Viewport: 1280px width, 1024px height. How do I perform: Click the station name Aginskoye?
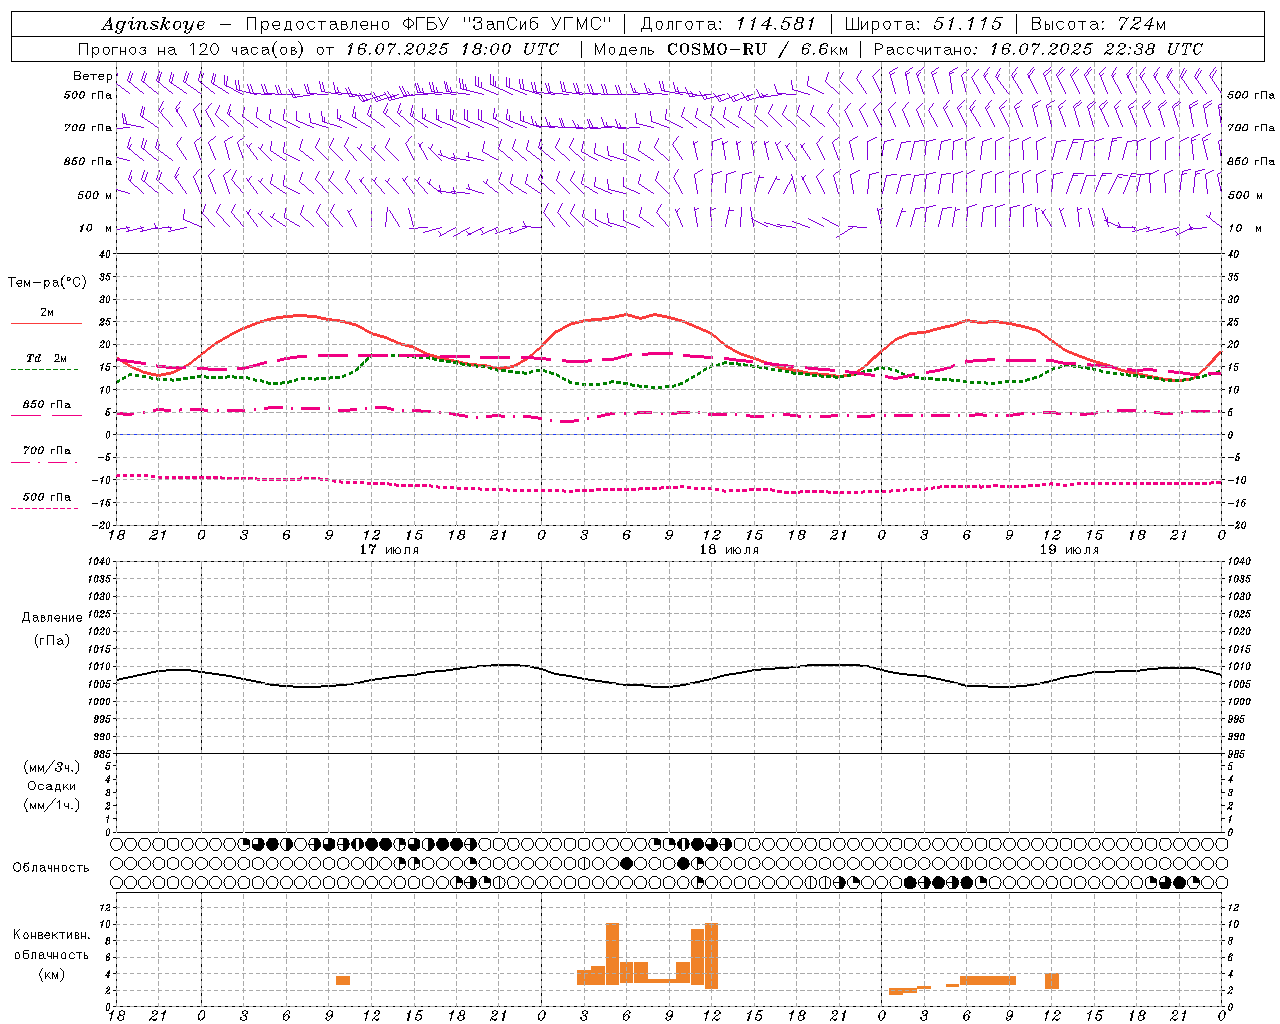click(x=153, y=24)
